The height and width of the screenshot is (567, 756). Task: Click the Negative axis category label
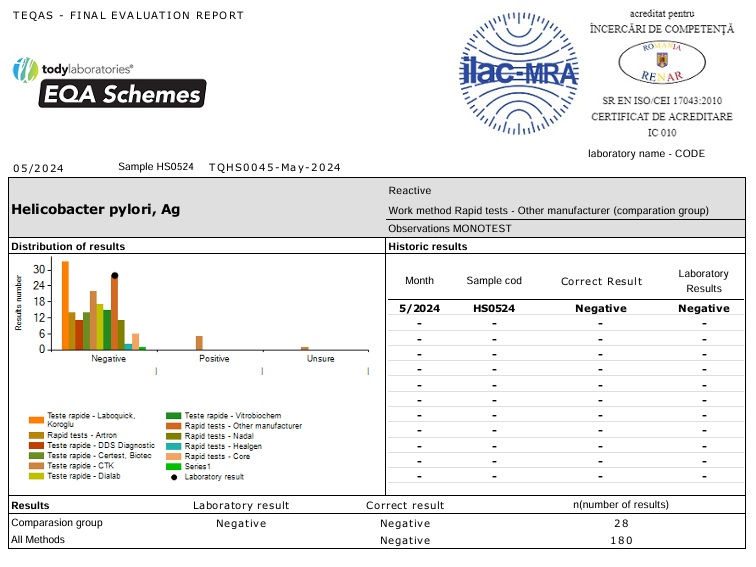click(108, 359)
